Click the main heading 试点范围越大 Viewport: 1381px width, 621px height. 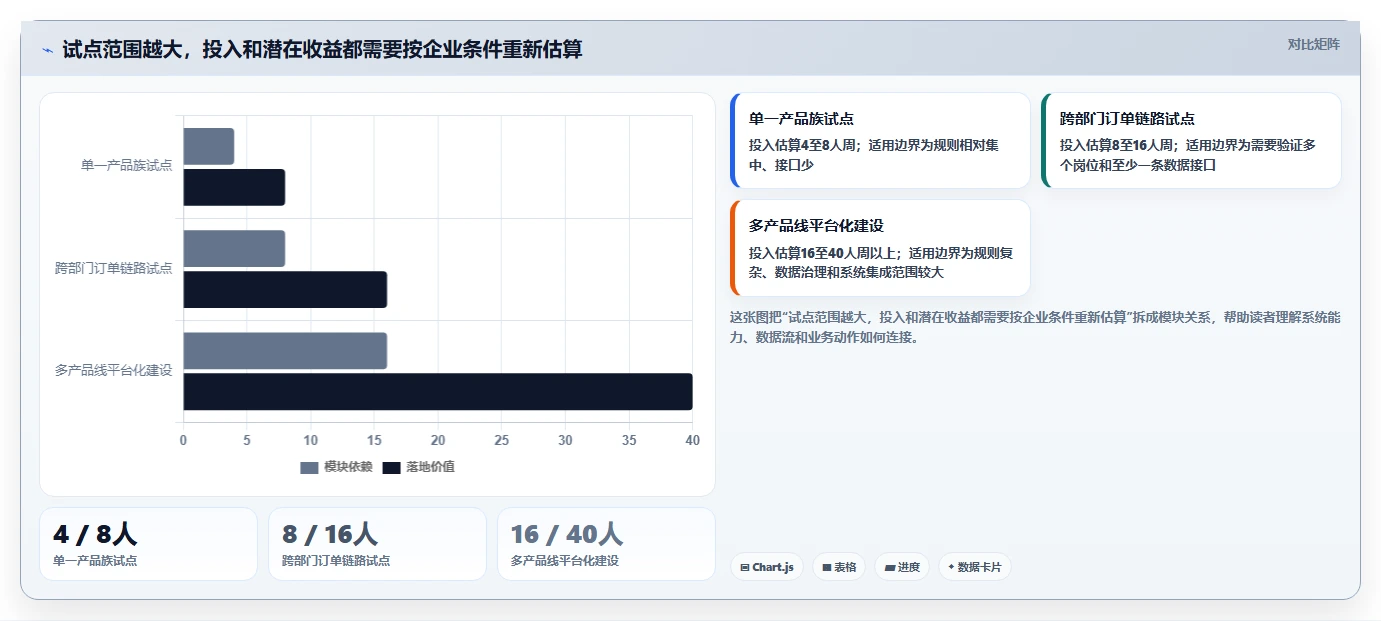tap(322, 49)
